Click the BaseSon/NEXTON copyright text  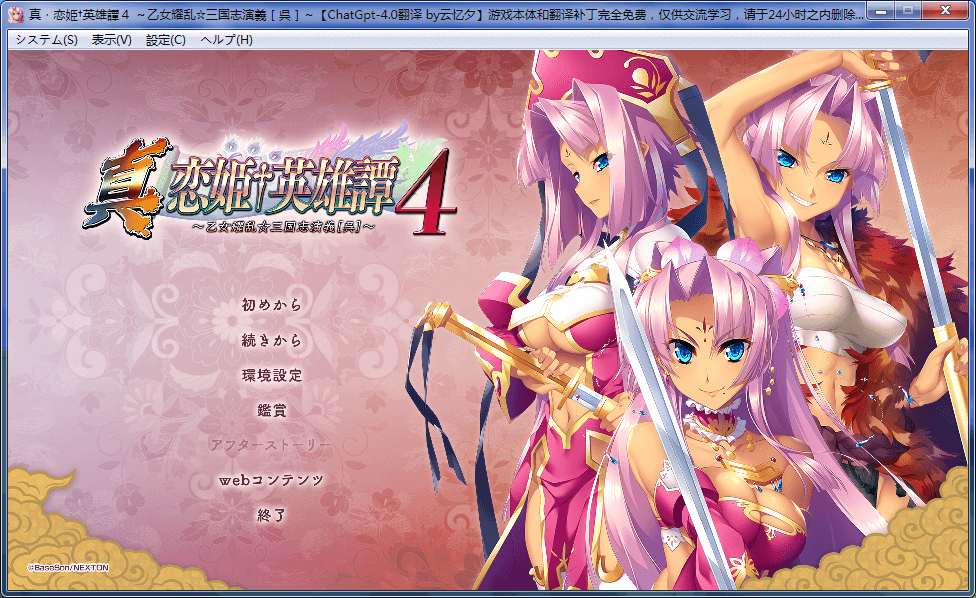[x=68, y=567]
